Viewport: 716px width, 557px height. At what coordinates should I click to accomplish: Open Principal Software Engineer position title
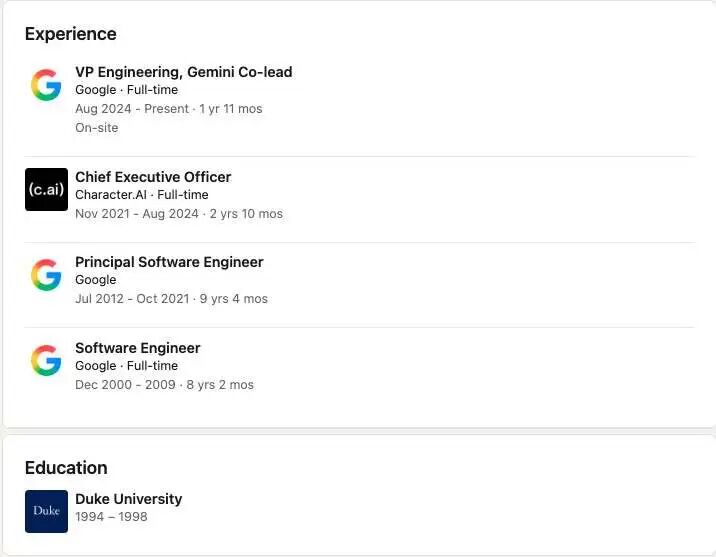[x=169, y=262]
